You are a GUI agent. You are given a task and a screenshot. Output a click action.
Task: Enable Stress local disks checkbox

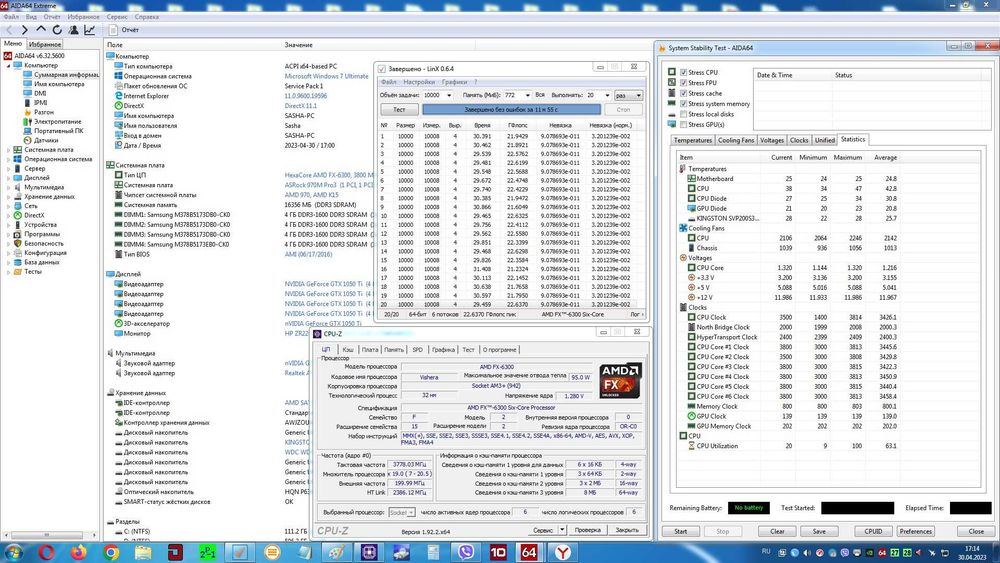point(684,114)
